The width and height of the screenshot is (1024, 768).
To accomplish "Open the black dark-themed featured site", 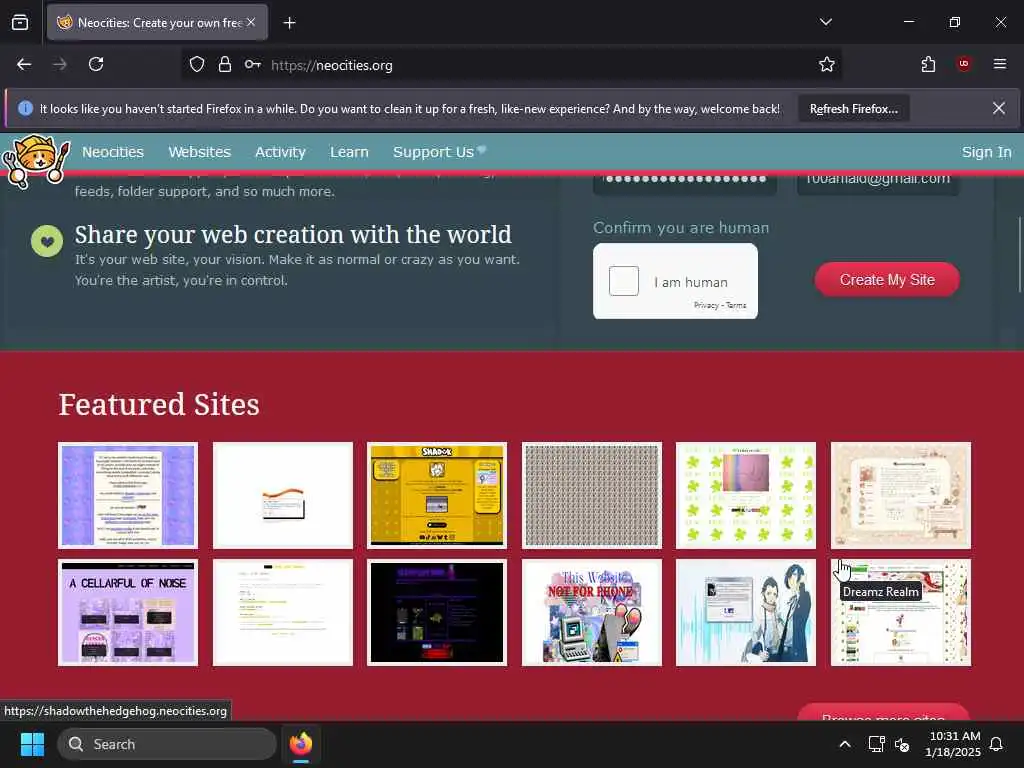I will point(437,613).
